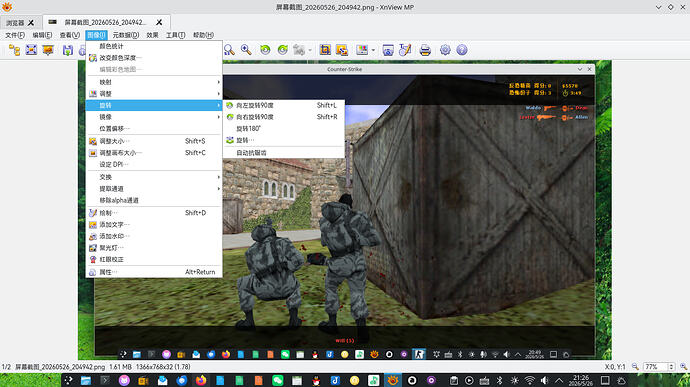690x387 pixels.
Task: Expand the highlighted 旋转 submenu
Action: [154, 105]
